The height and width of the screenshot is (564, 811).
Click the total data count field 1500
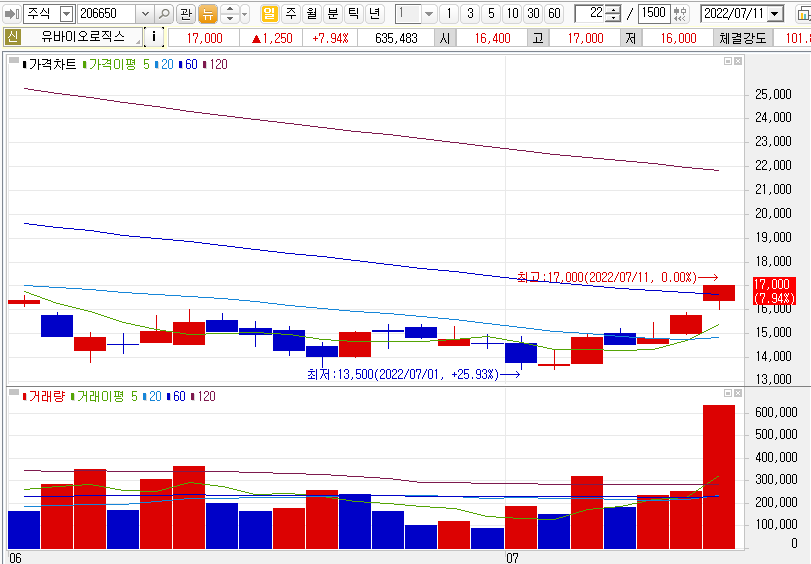pos(654,14)
